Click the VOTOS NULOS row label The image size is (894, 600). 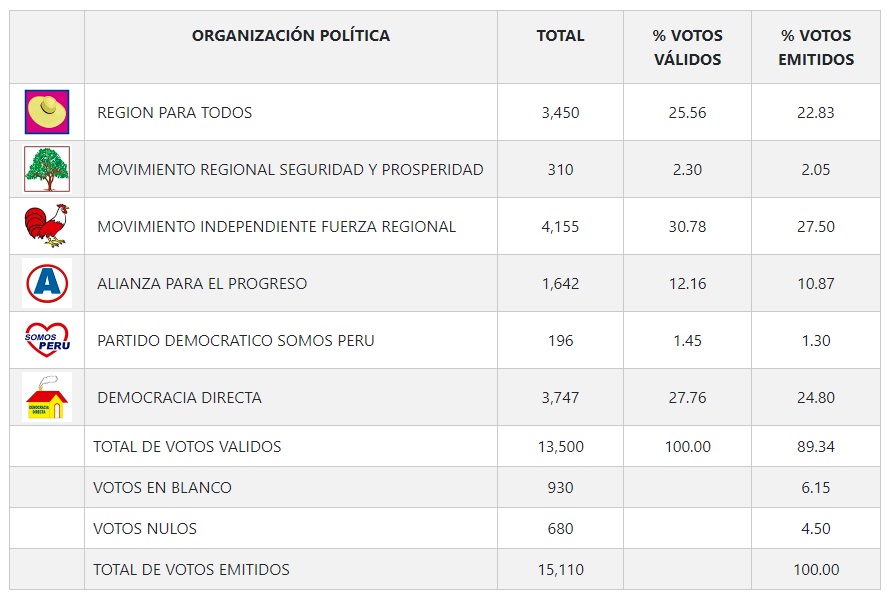145,529
